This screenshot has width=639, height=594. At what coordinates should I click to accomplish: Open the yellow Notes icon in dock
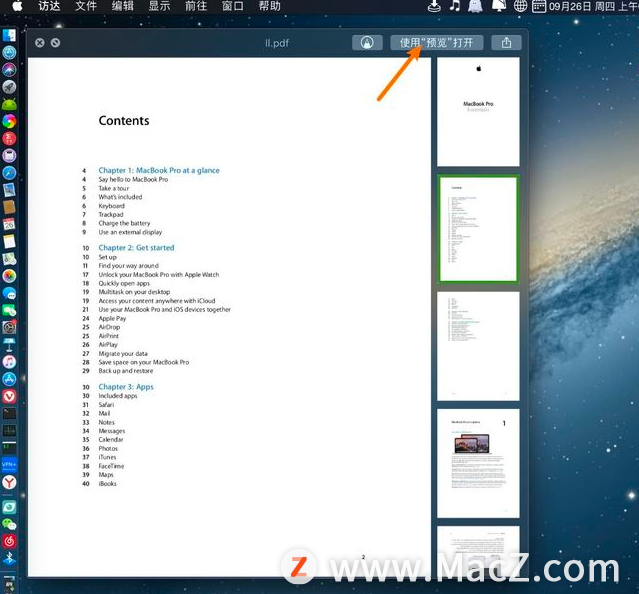(x=9, y=241)
